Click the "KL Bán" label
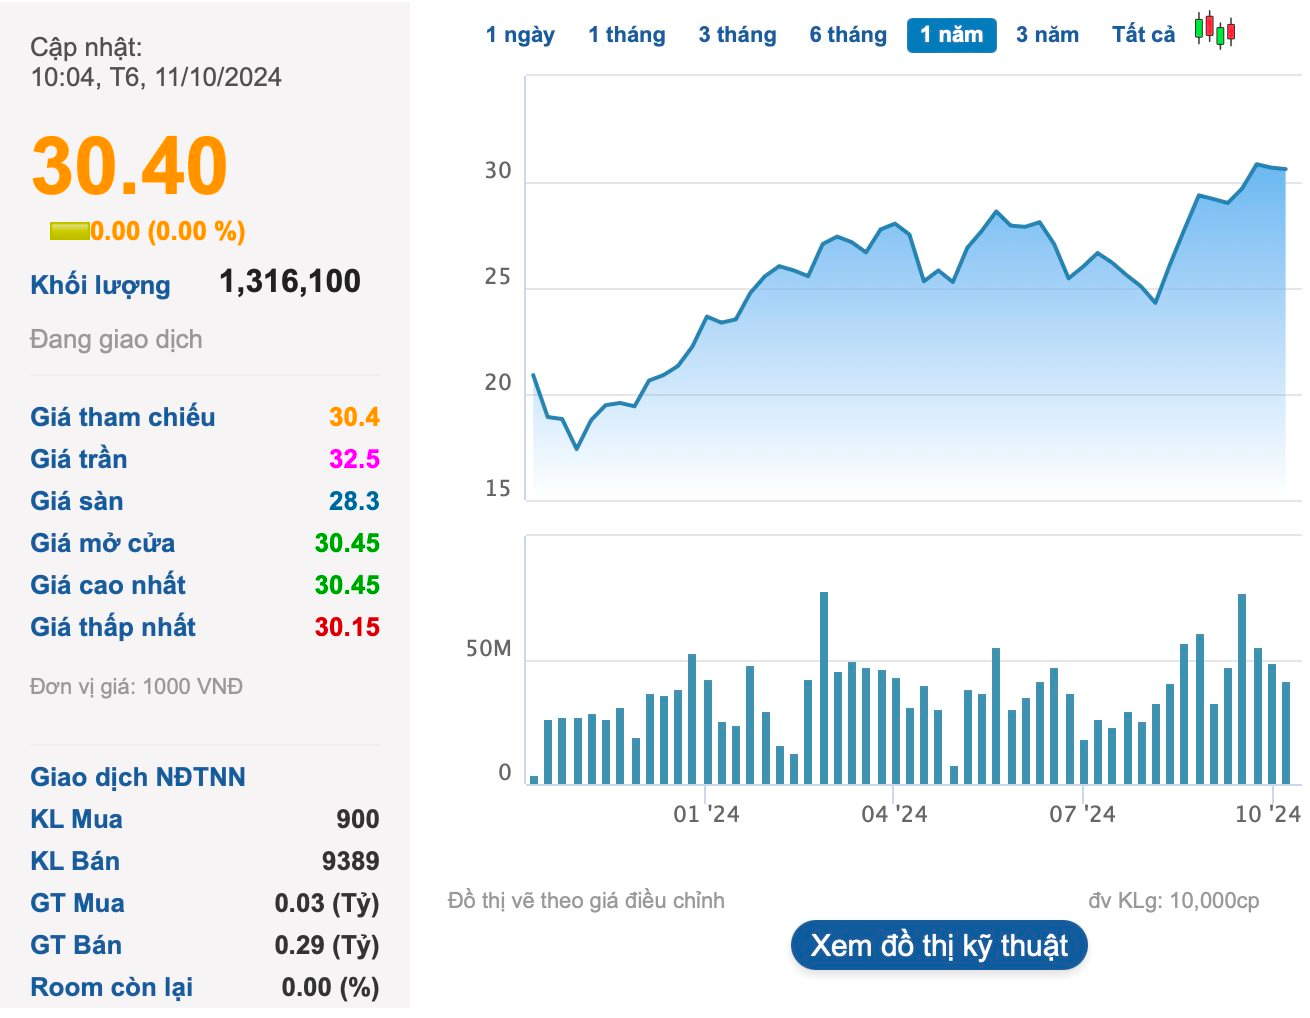 75,861
